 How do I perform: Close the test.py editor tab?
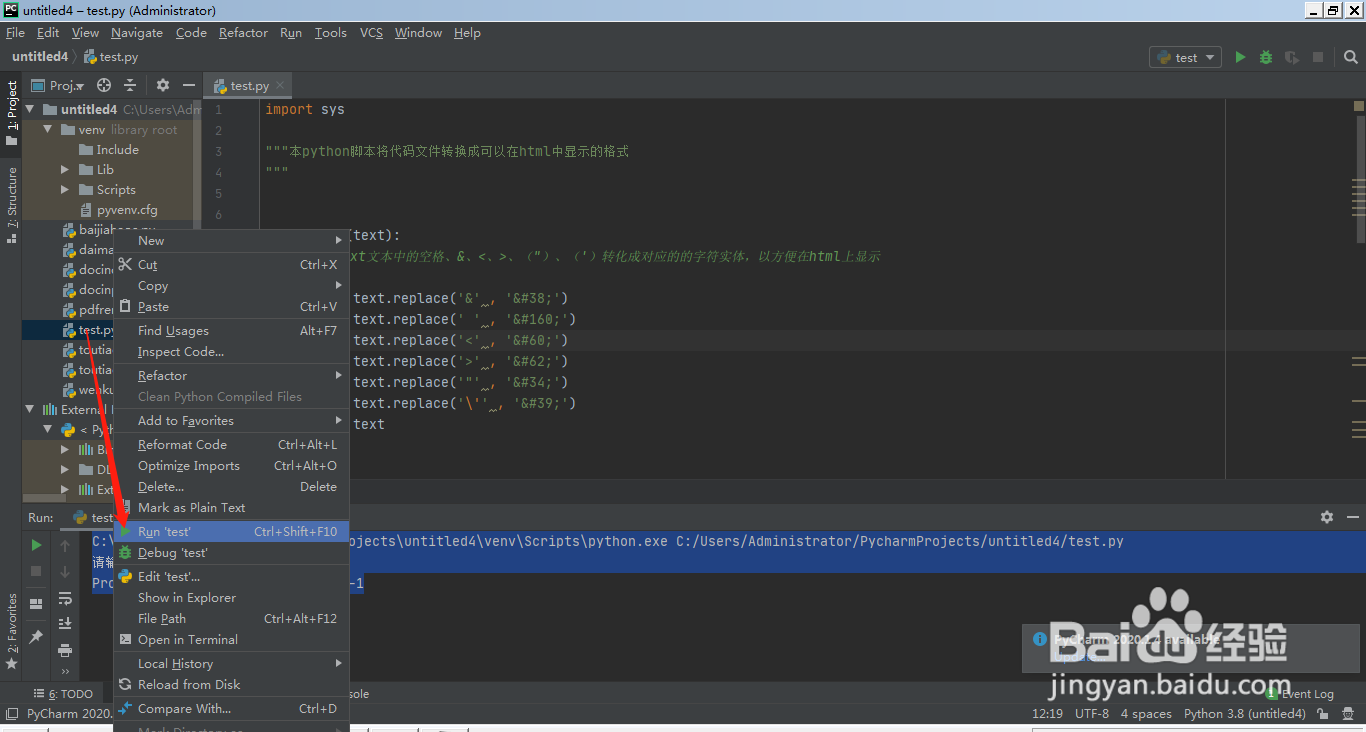click(x=281, y=86)
